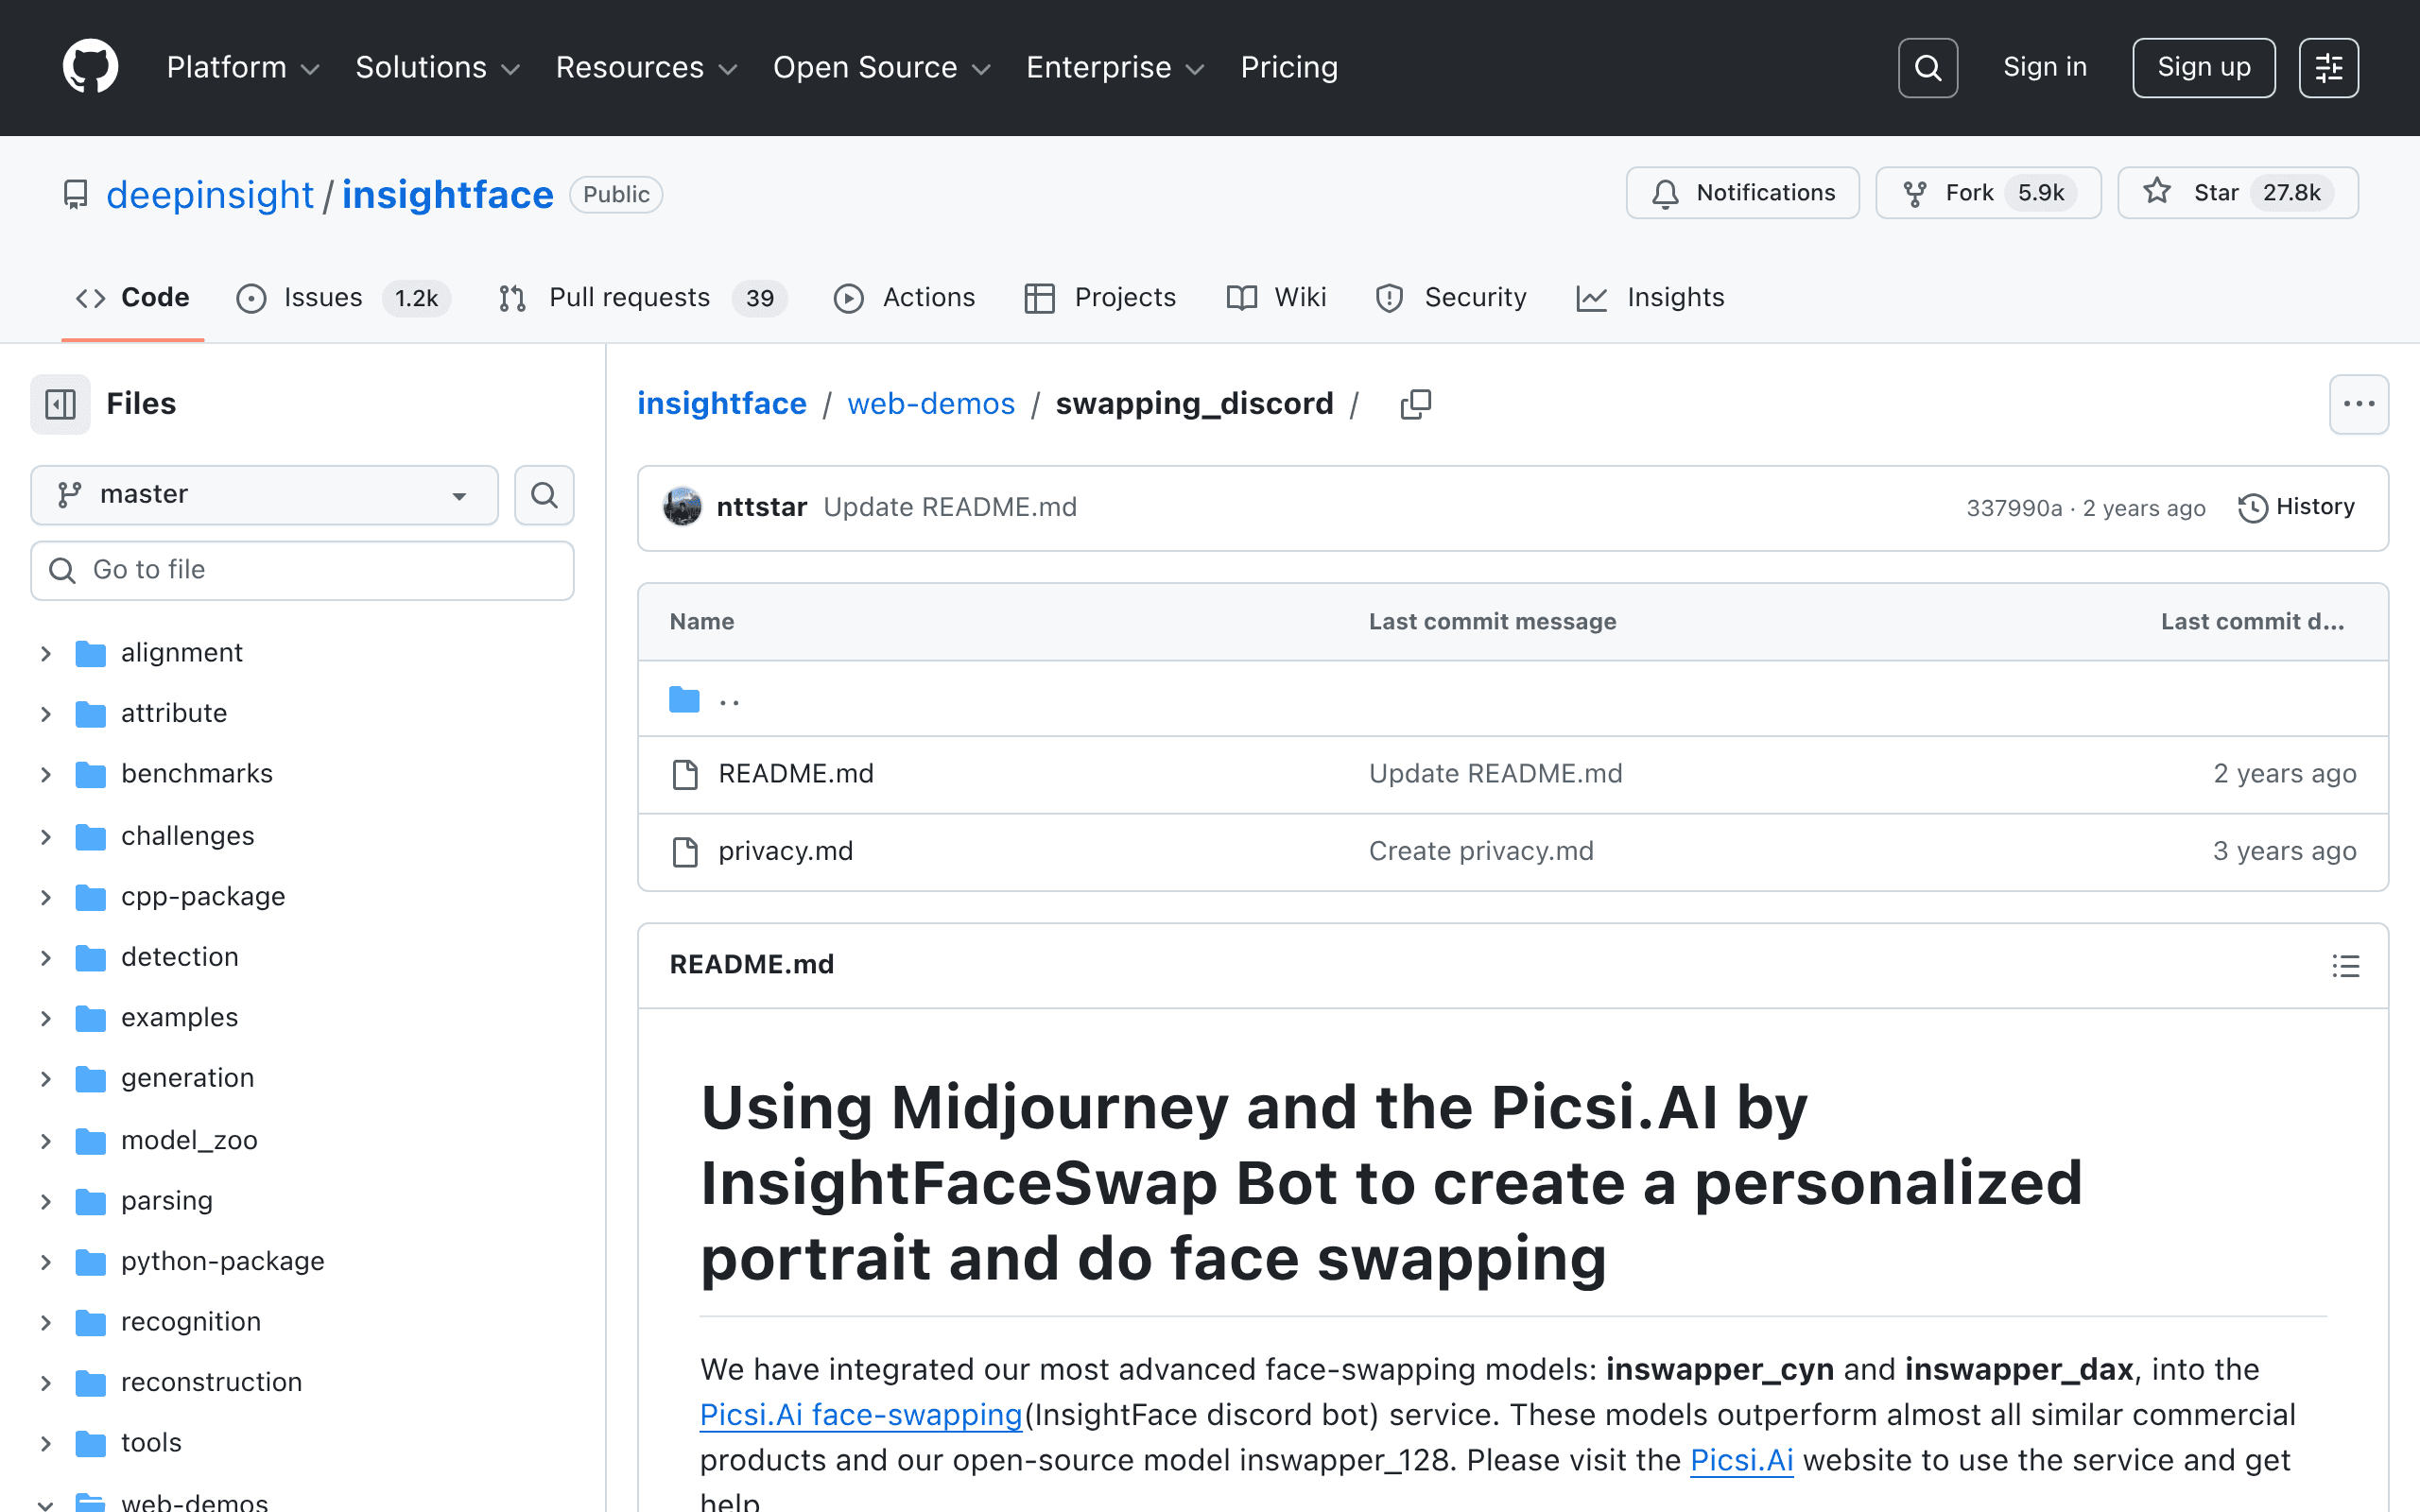2420x1512 pixels.
Task: Open the Security tab
Action: coord(1451,298)
